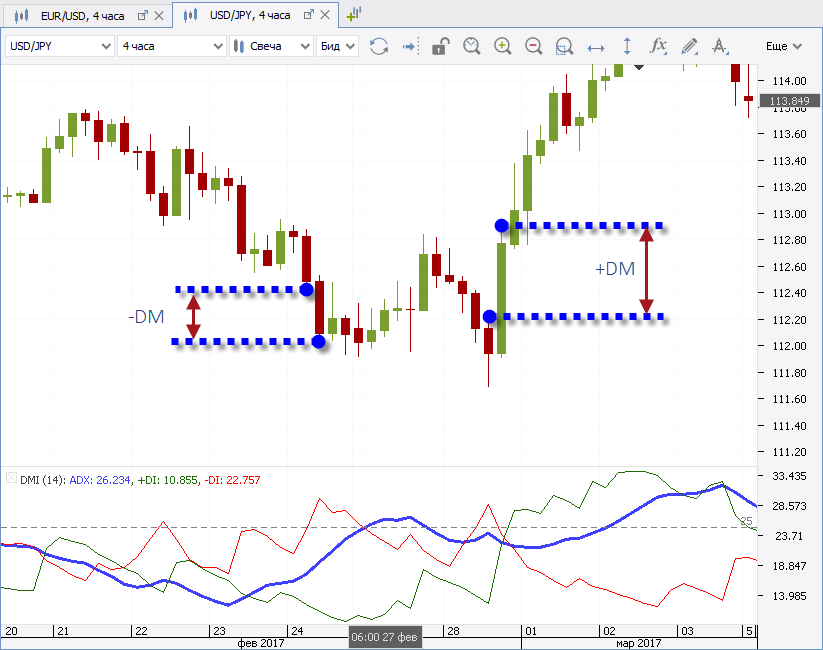Expand the 'Свеча' chart type dropdown

271,46
